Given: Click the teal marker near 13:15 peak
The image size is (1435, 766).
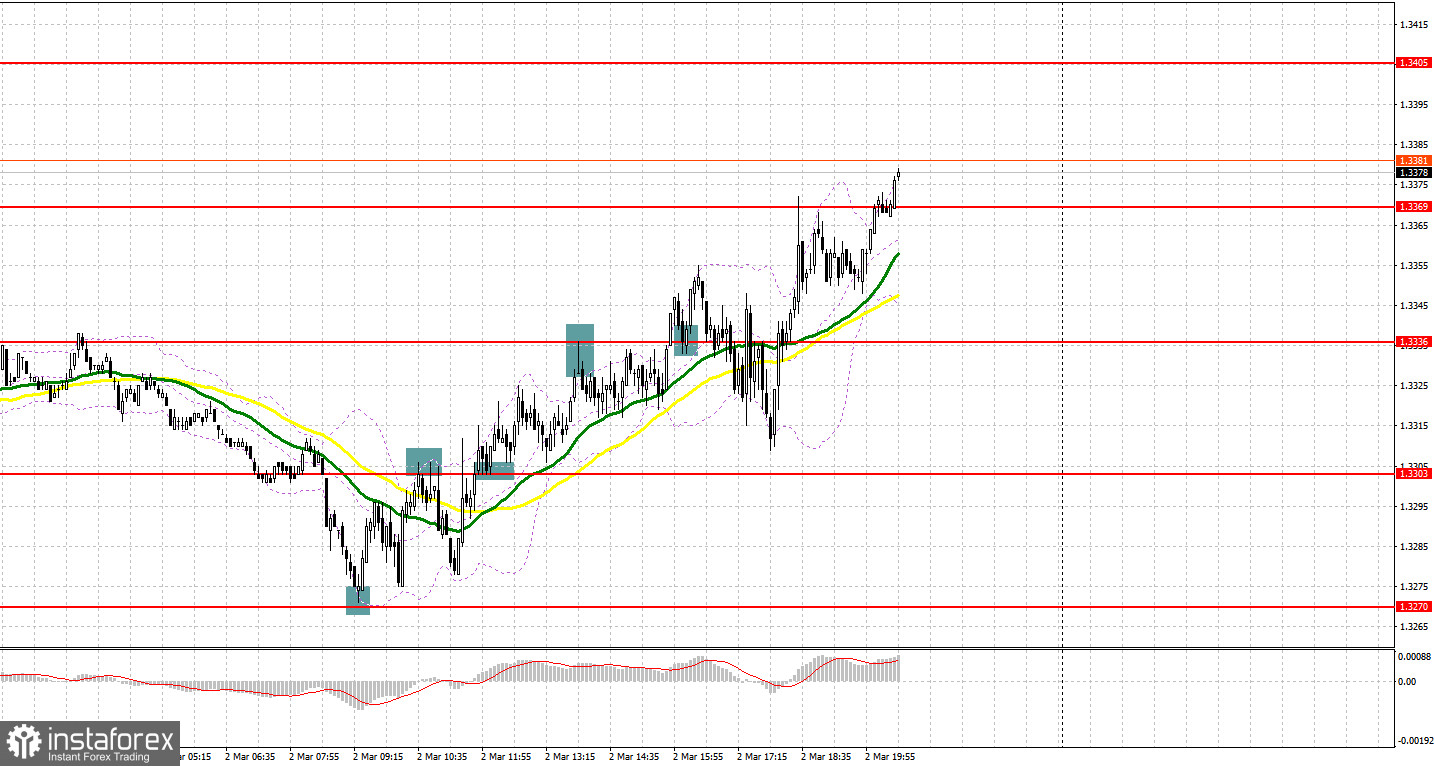Looking at the screenshot, I should 580,350.
